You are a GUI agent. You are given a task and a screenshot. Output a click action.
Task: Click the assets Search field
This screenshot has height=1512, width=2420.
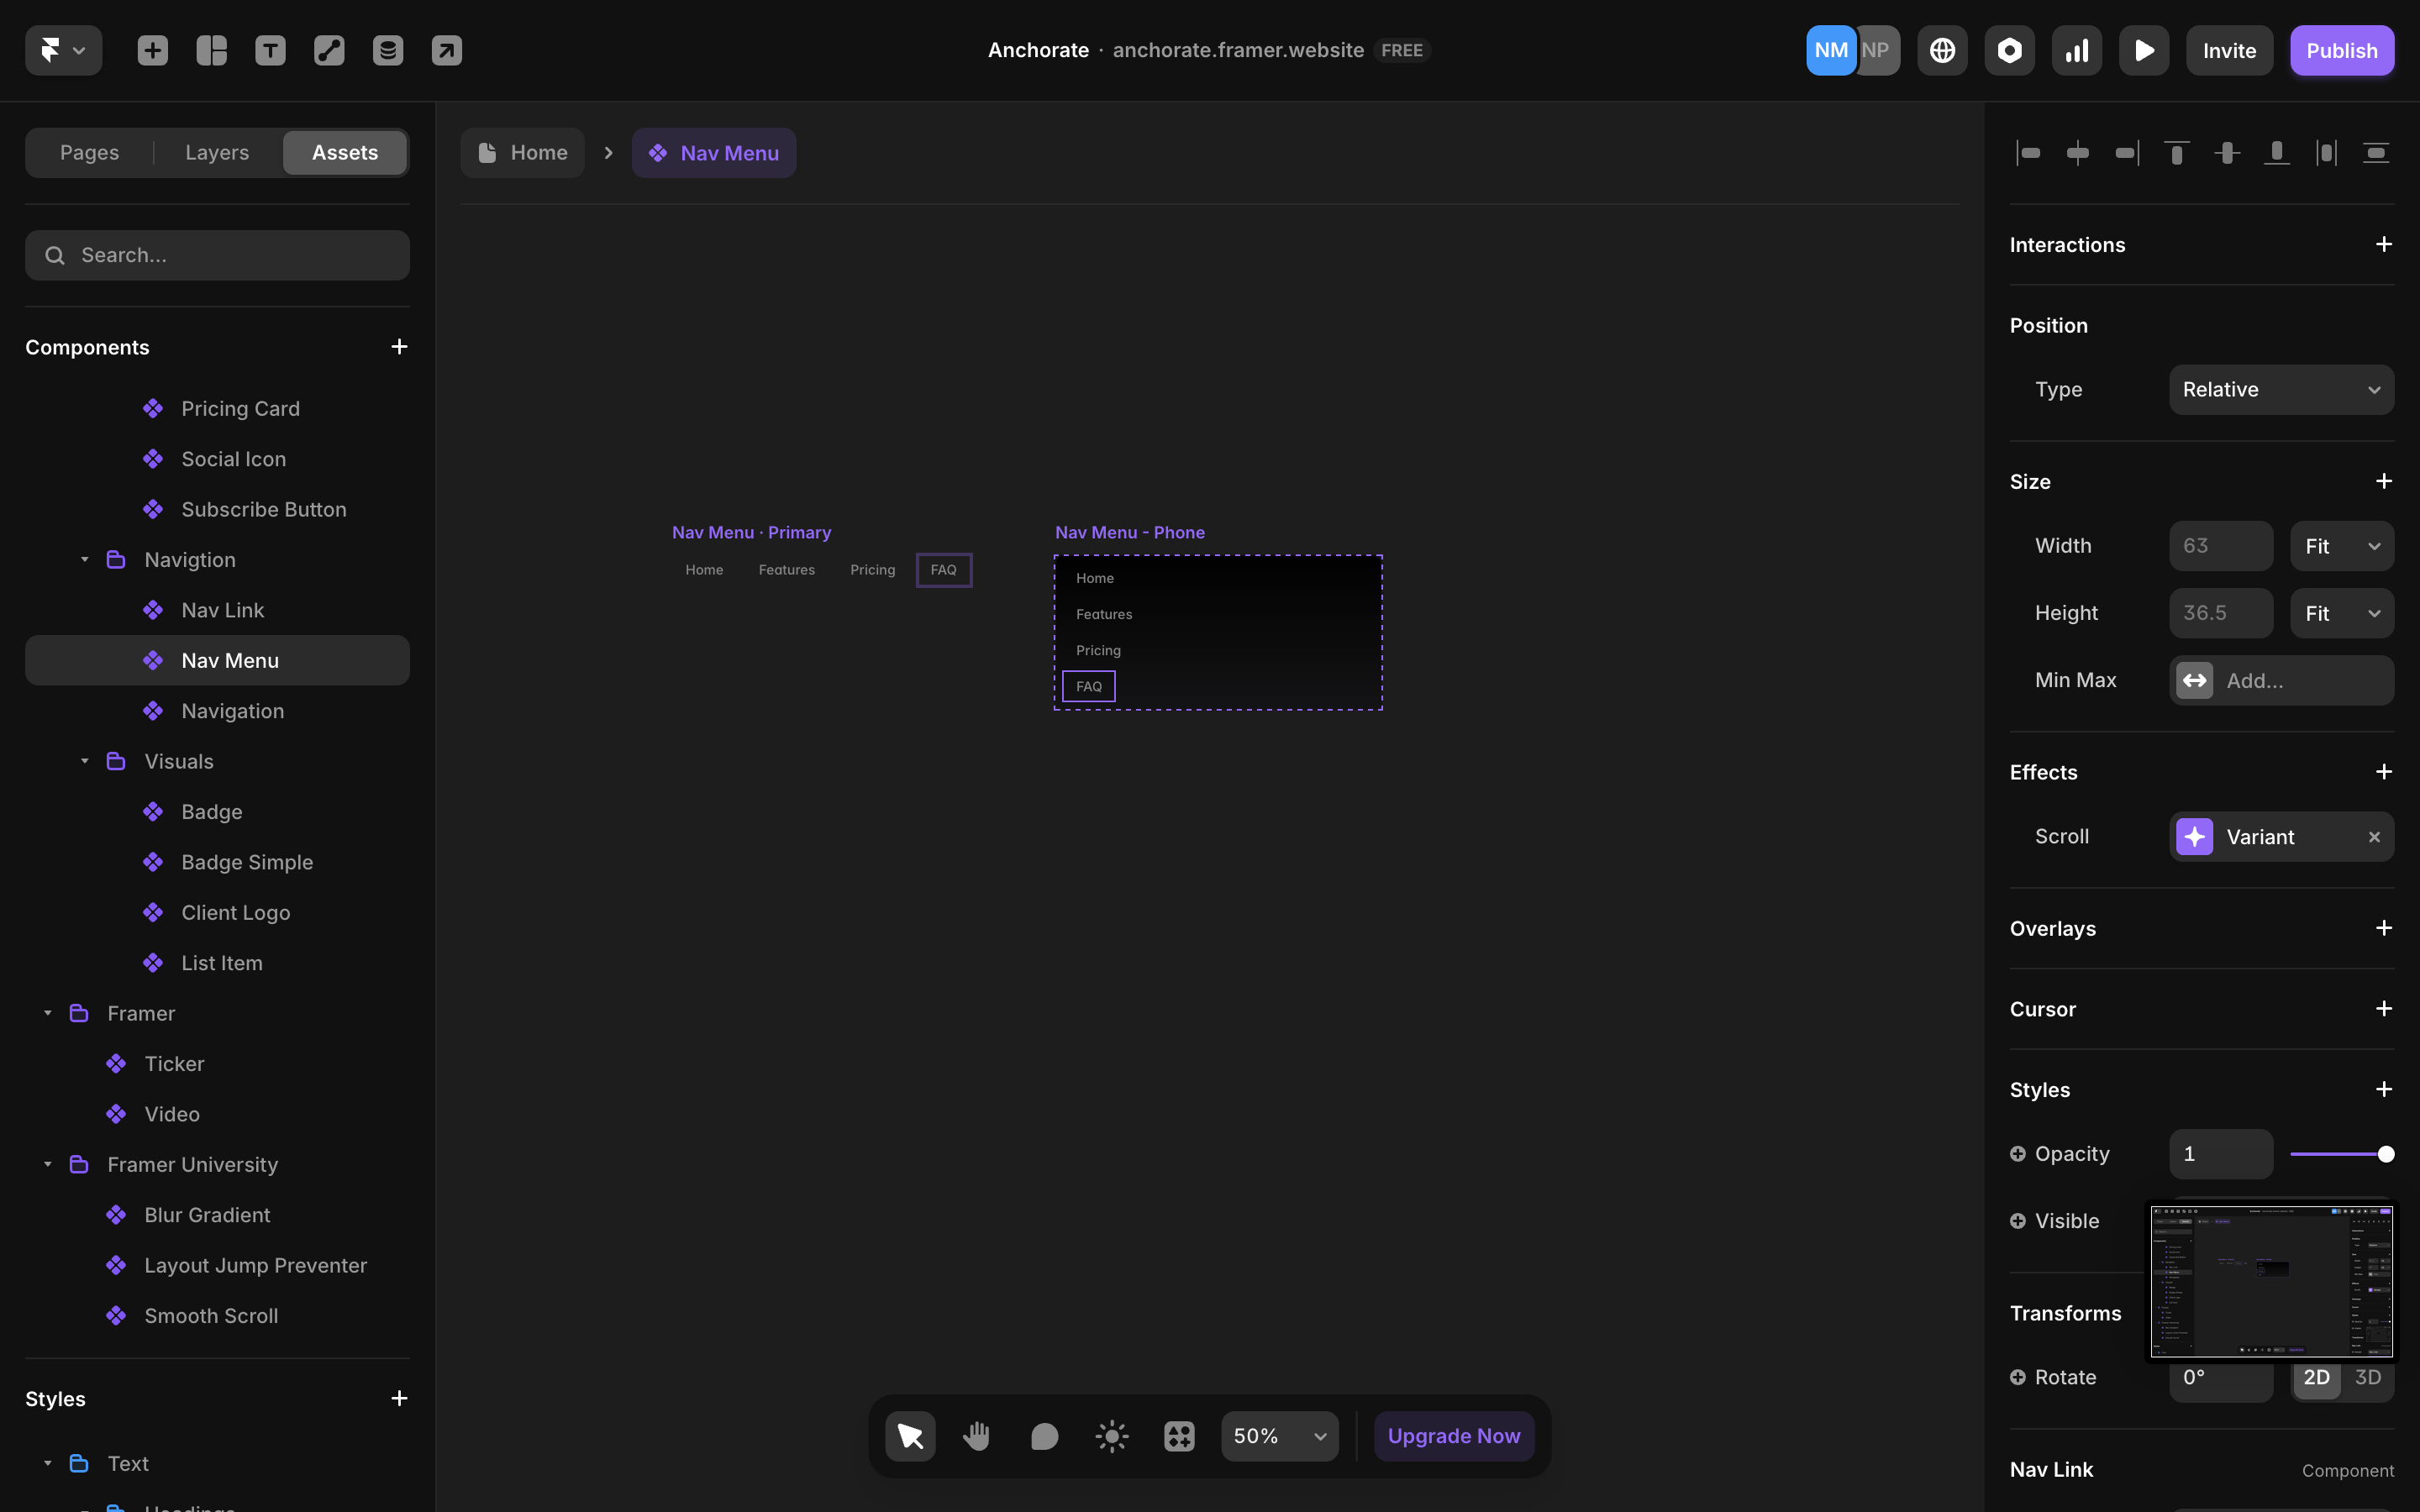217,255
